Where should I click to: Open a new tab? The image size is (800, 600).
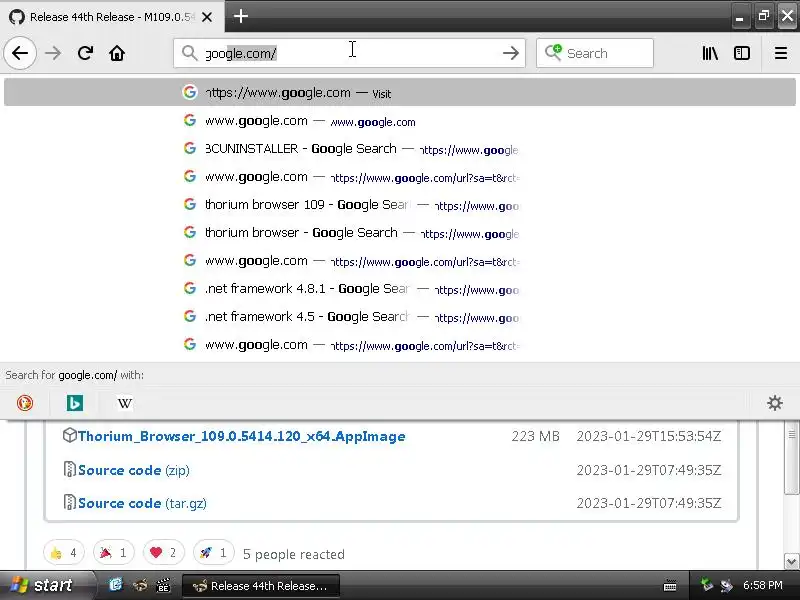241,16
